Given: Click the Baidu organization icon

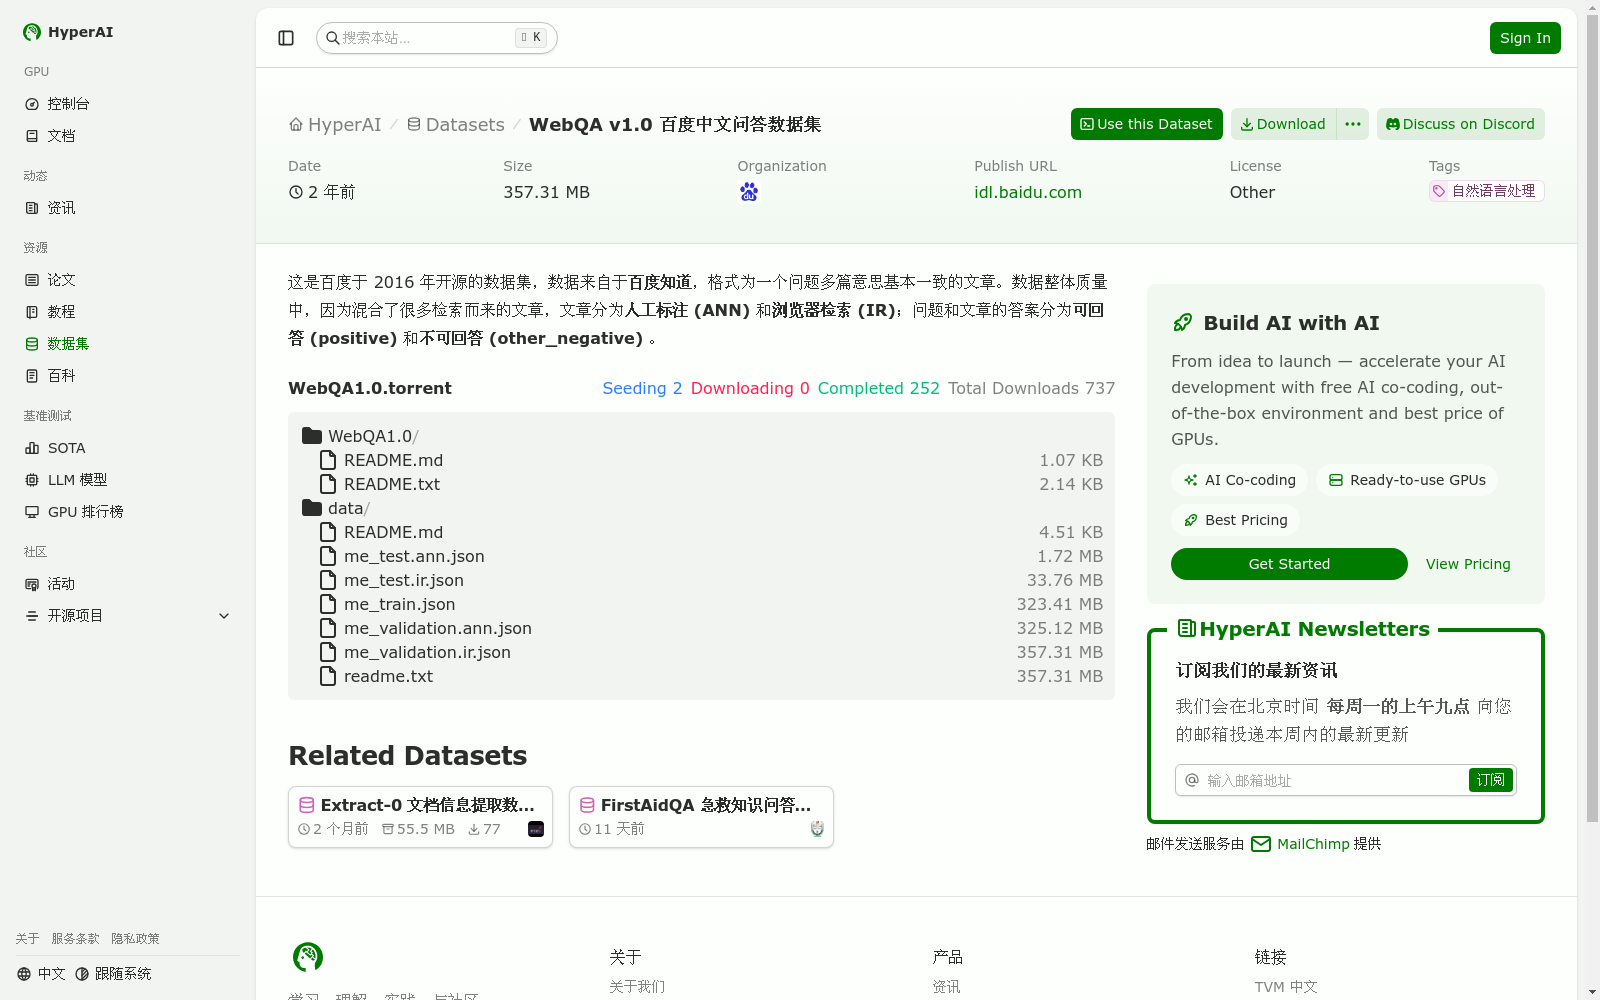Looking at the screenshot, I should 749,192.
